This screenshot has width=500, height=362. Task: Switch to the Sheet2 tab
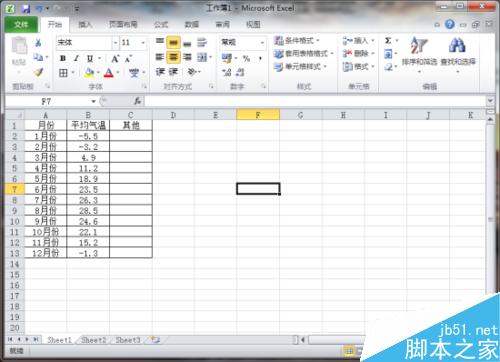pyautogui.click(x=94, y=340)
